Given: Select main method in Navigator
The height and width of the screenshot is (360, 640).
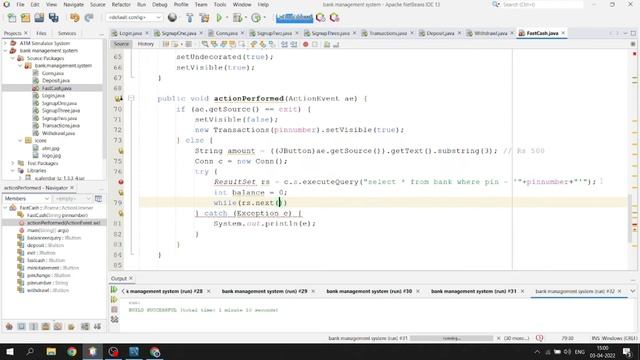Looking at the screenshot, I should click(x=48, y=230).
